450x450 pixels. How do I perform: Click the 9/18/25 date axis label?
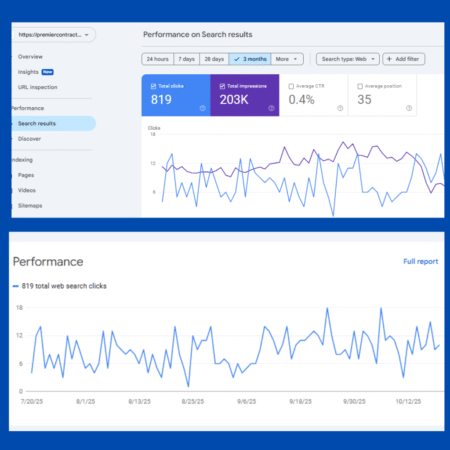[300, 401]
